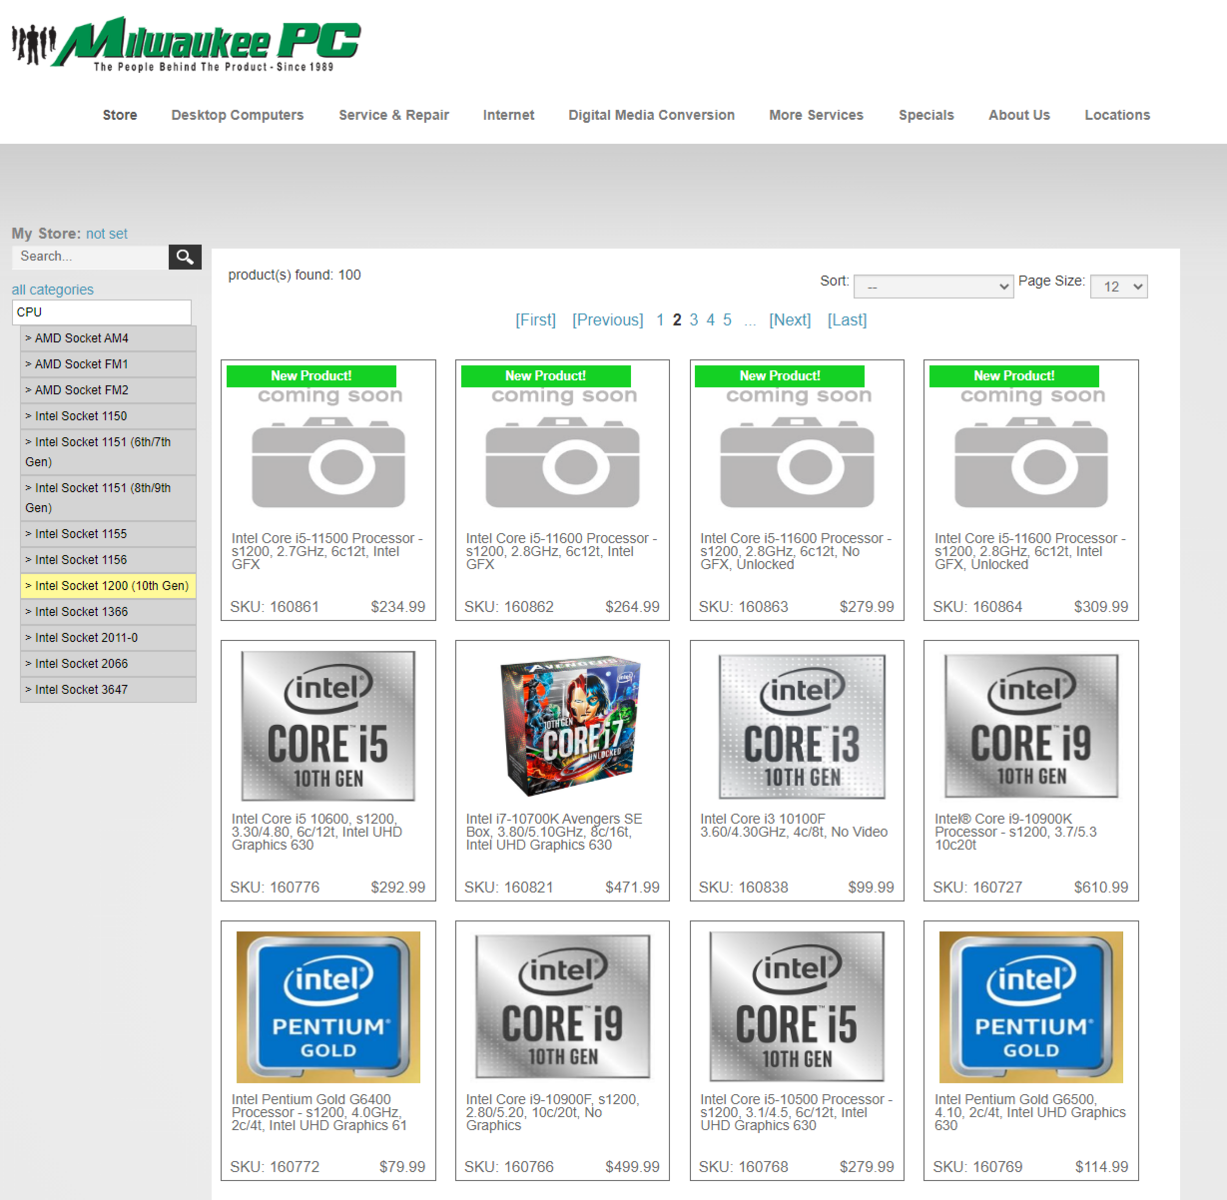Click the Milwaukee PC logo

(186, 44)
